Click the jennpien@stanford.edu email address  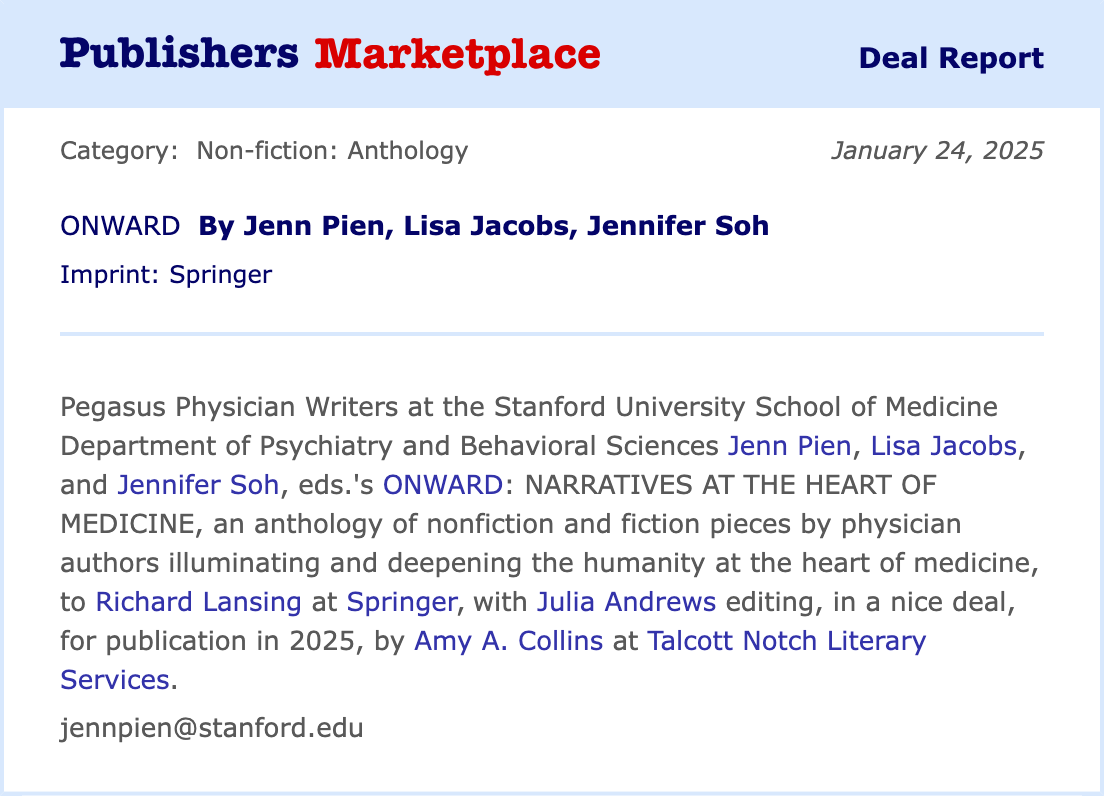pos(211,727)
